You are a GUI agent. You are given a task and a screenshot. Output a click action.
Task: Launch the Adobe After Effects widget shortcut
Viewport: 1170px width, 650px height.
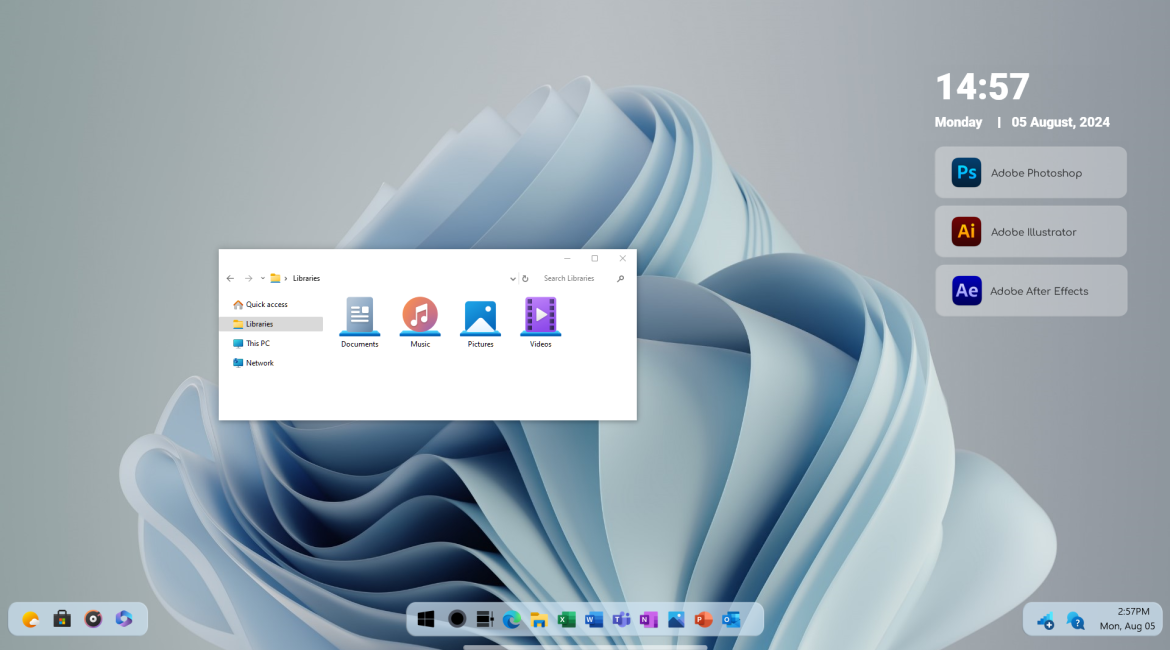coord(1030,291)
